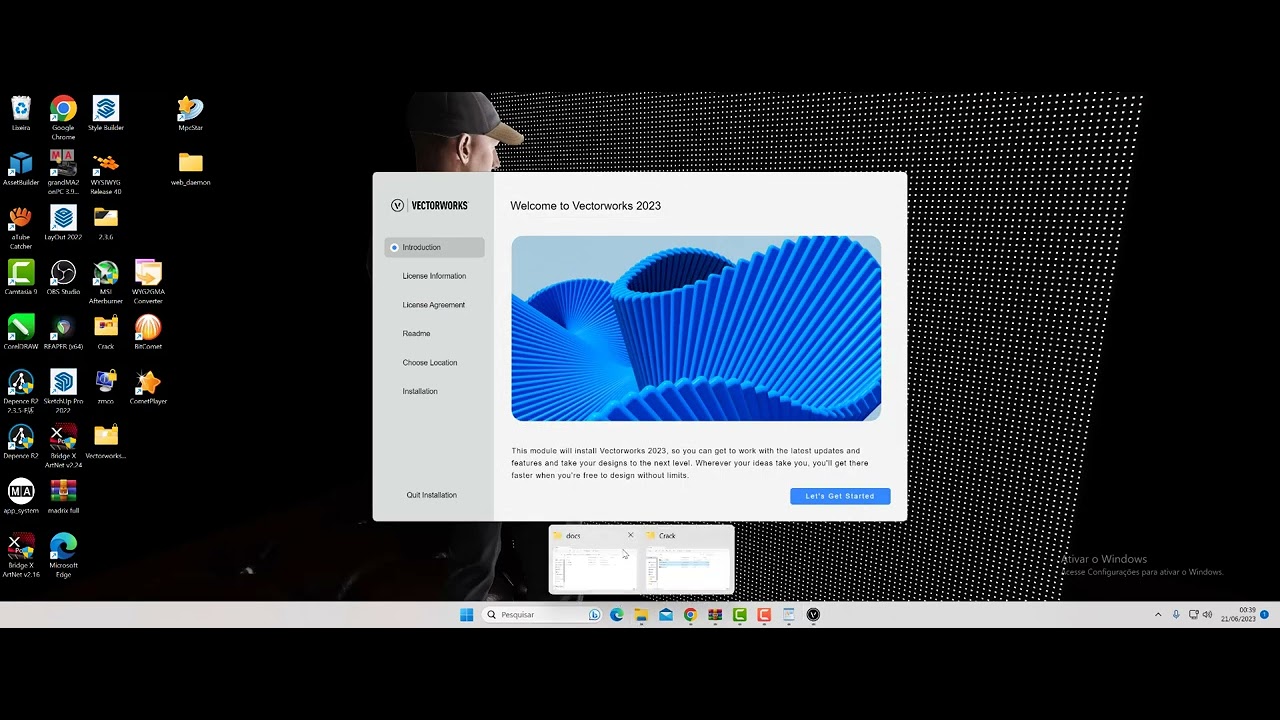
Task: Click Quit Installation in the installer
Action: tap(431, 495)
